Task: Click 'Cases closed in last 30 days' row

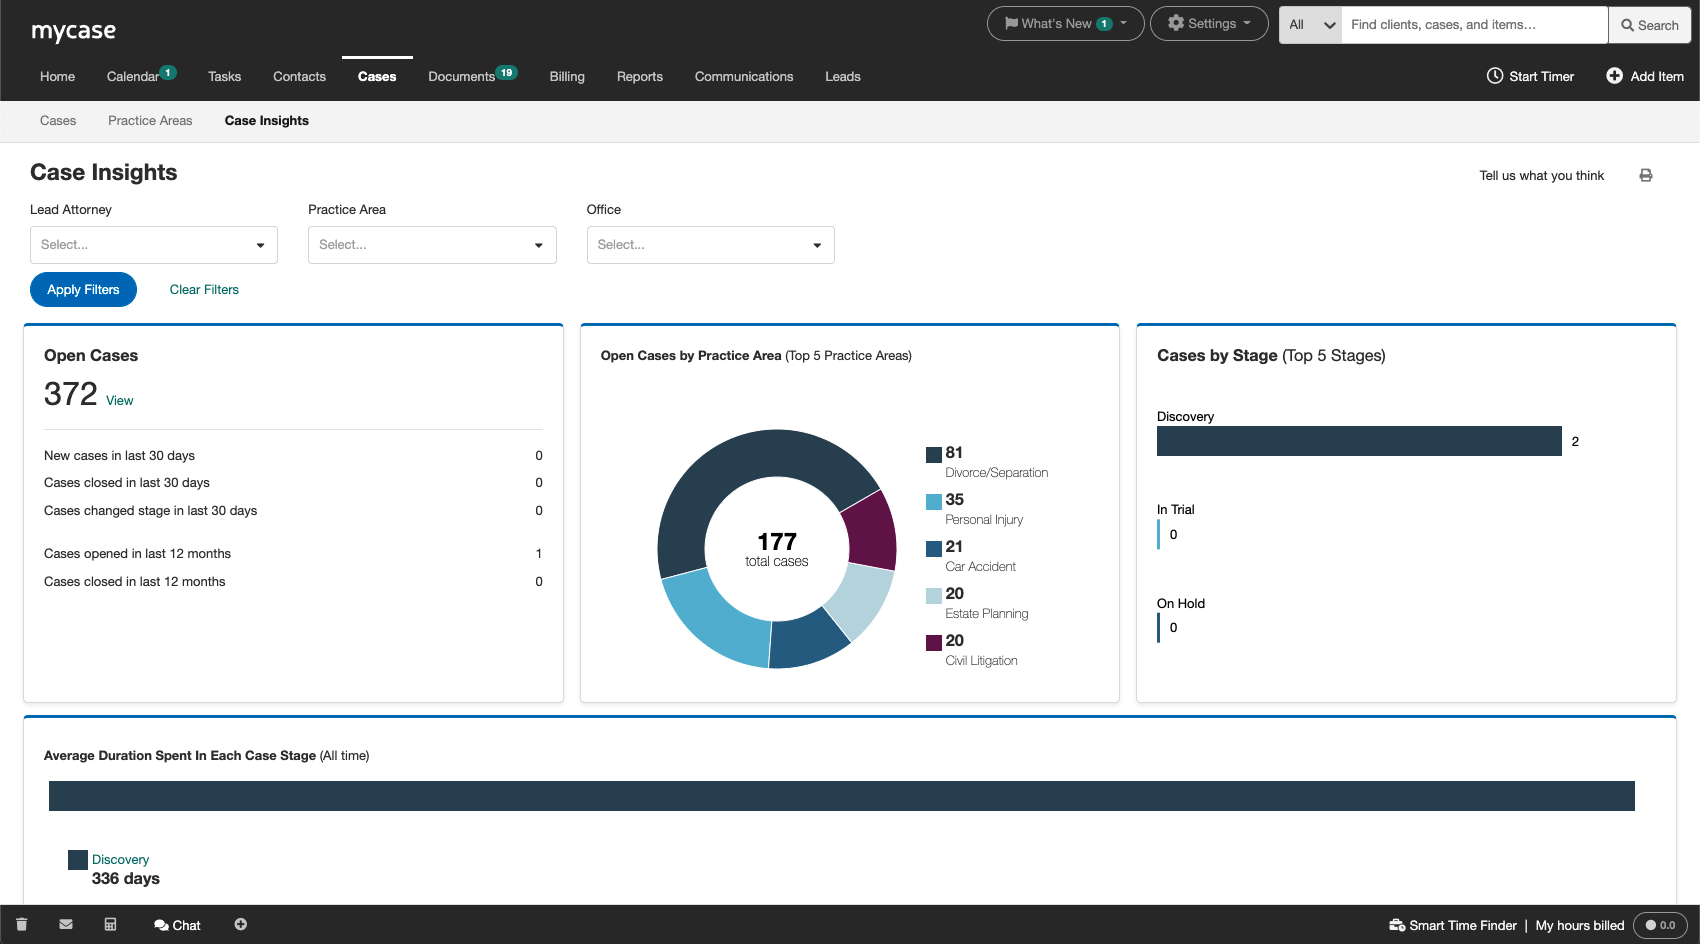Action: [293, 483]
